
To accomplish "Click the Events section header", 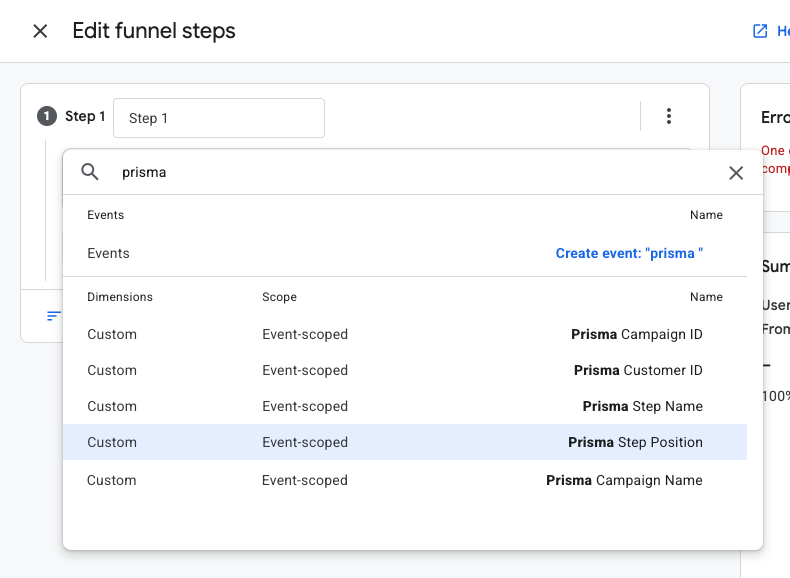I will 105,215.
